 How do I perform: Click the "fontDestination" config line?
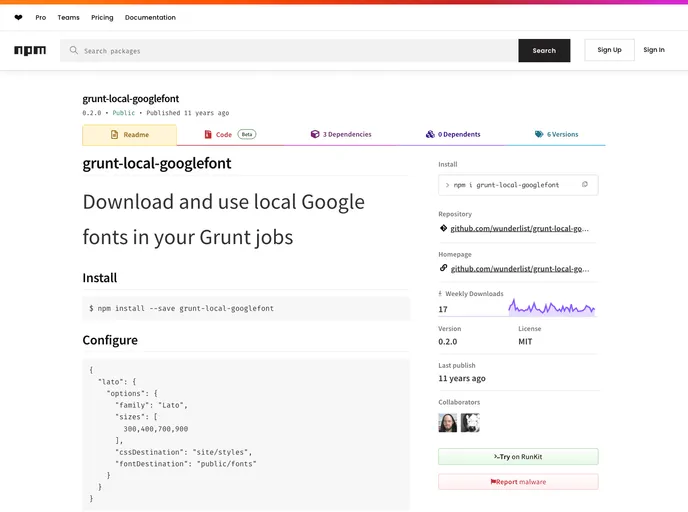(x=186, y=464)
